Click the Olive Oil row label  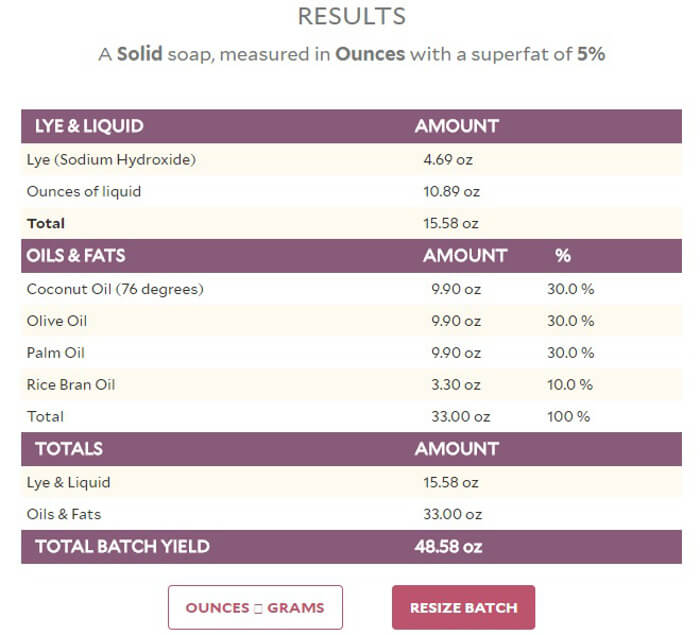coord(59,321)
